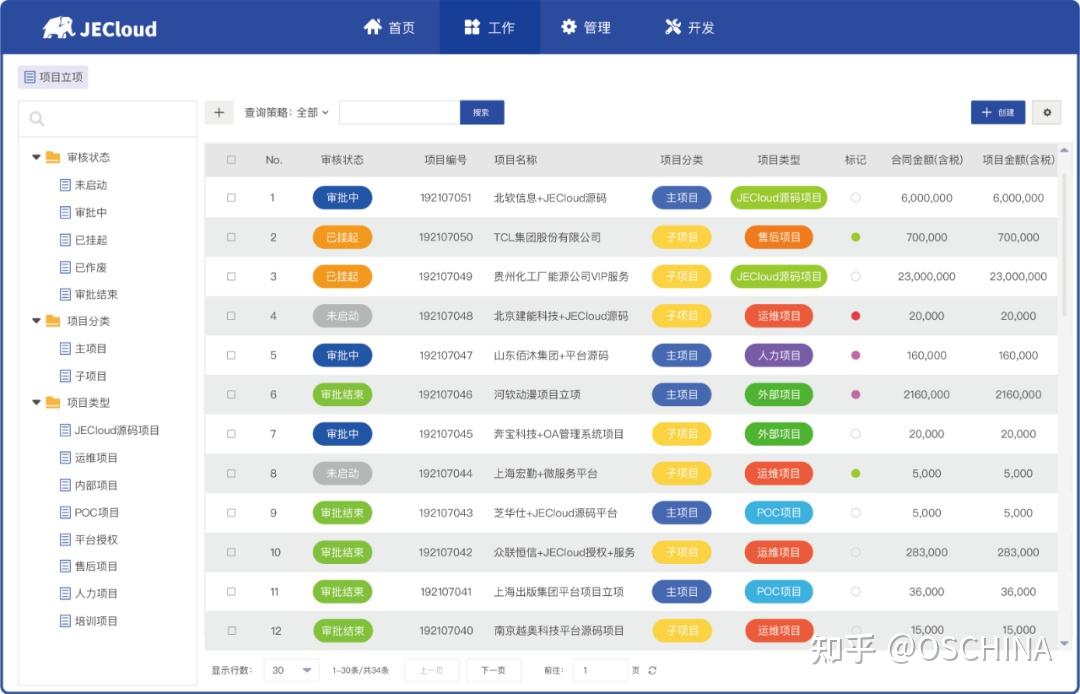1080x694 pixels.
Task: Click the search magnifier in the sidebar
Action: [37, 118]
